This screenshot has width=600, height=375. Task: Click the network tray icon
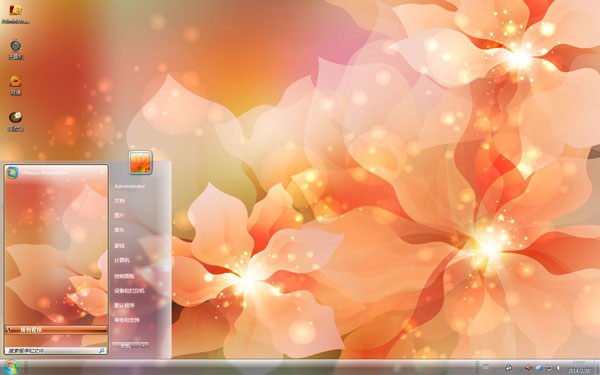(548, 368)
